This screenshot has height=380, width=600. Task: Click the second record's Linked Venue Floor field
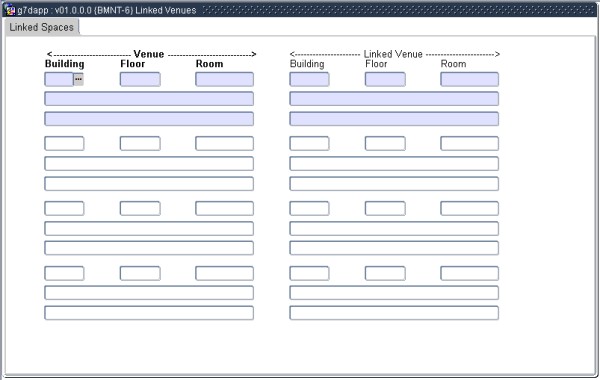click(x=385, y=144)
